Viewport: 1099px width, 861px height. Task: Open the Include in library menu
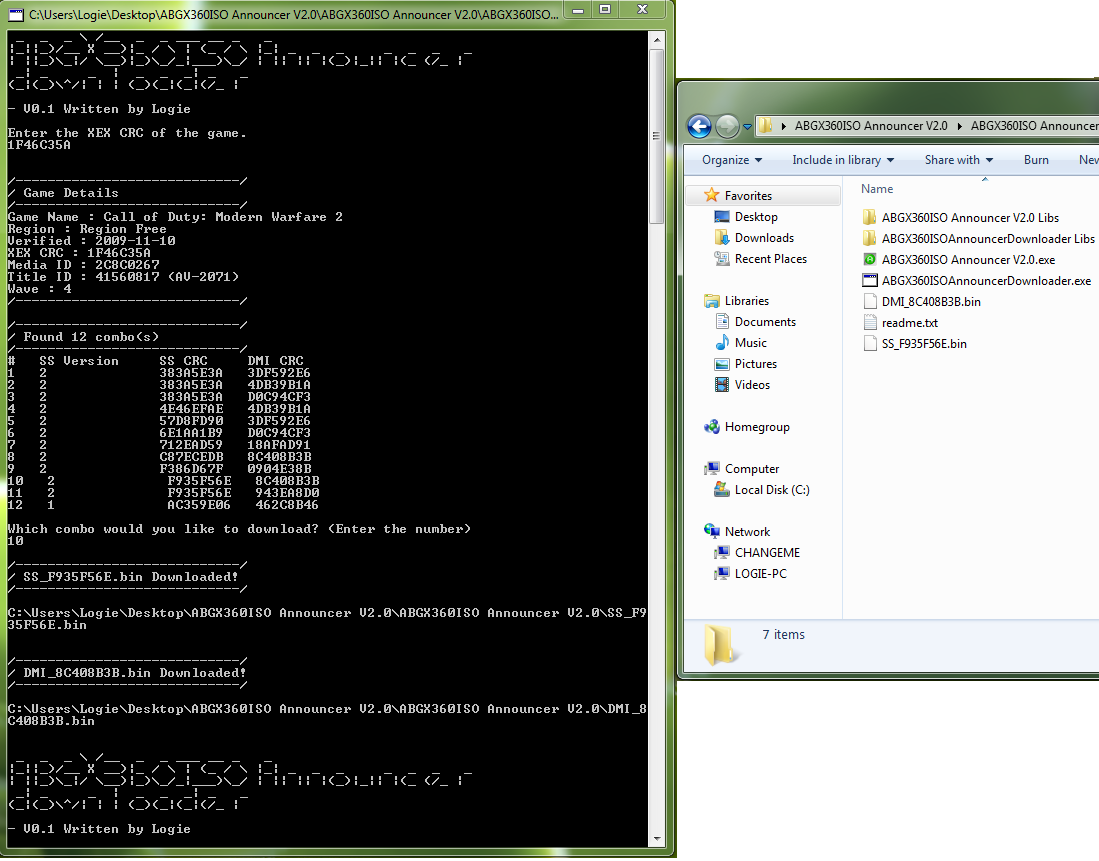coord(843,160)
